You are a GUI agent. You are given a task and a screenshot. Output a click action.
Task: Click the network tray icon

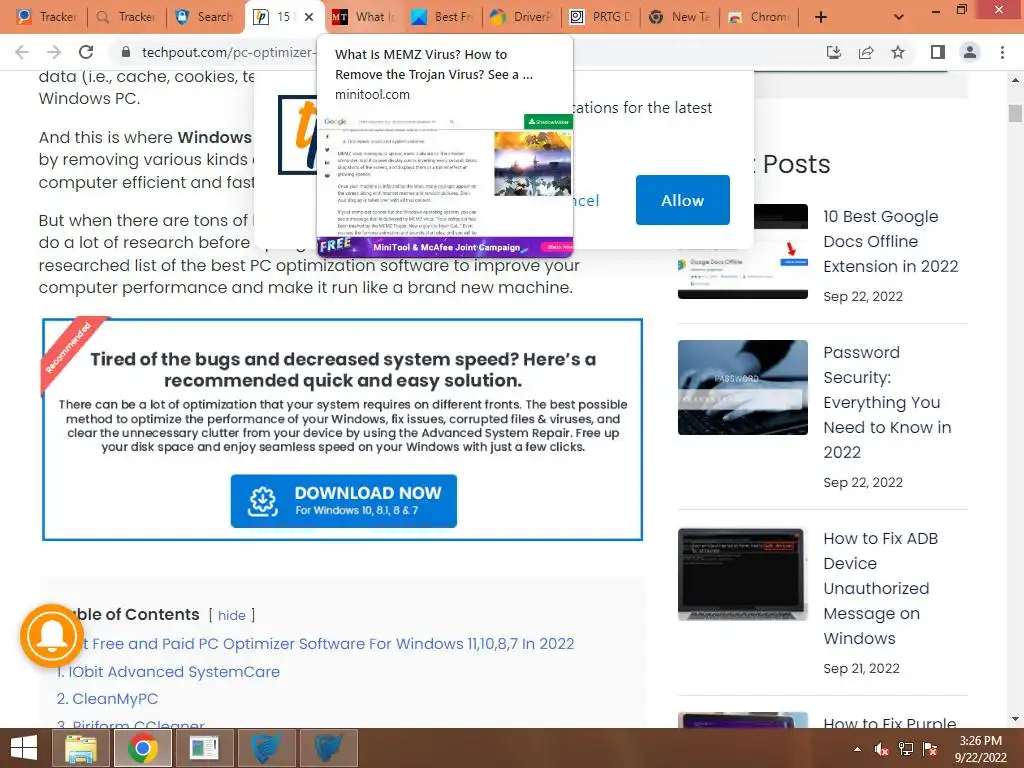point(906,749)
